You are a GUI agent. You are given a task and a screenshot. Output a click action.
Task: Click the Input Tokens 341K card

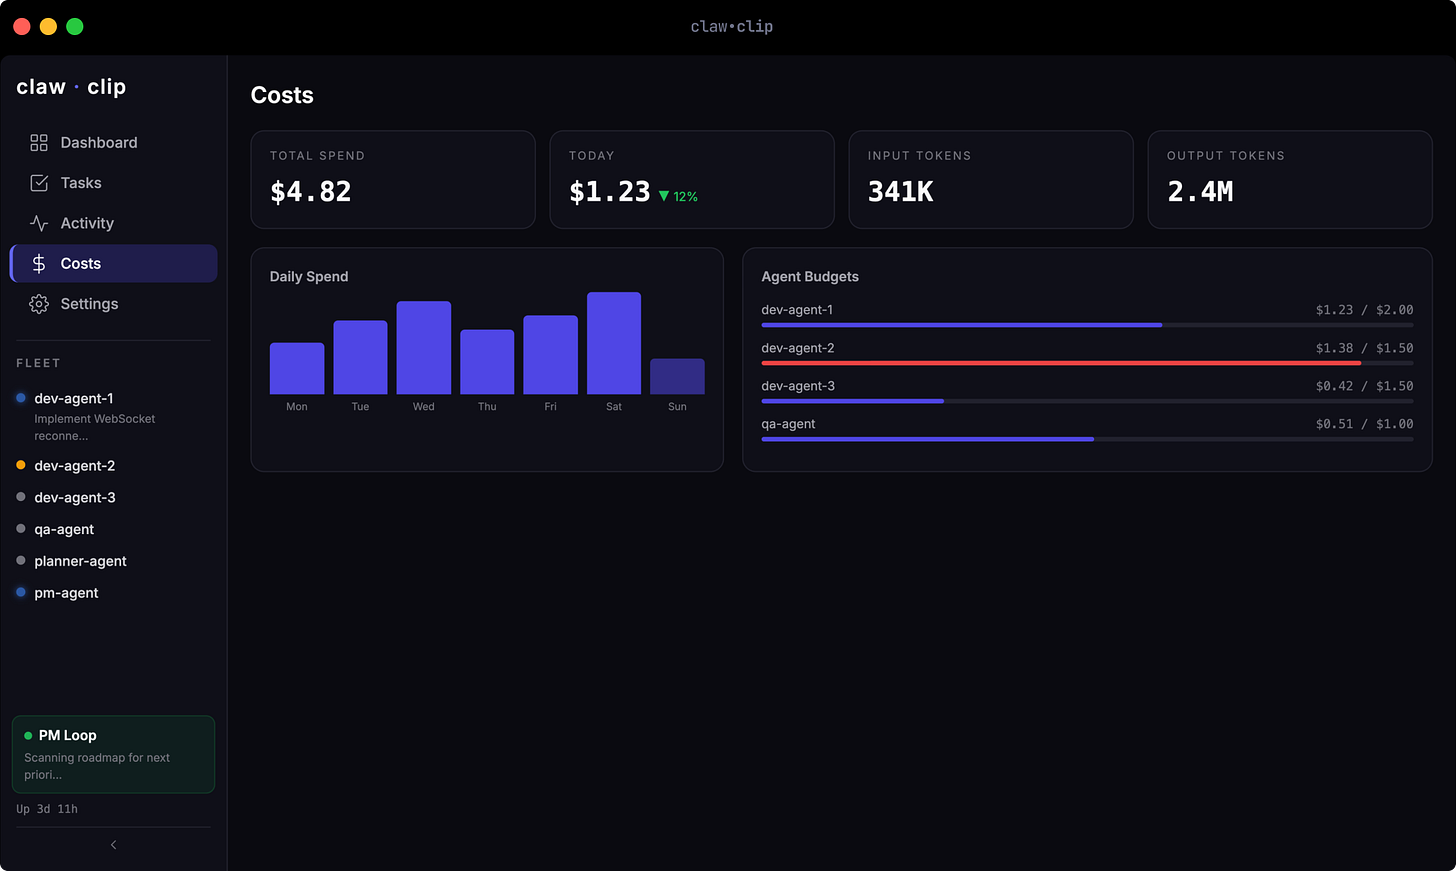(991, 180)
